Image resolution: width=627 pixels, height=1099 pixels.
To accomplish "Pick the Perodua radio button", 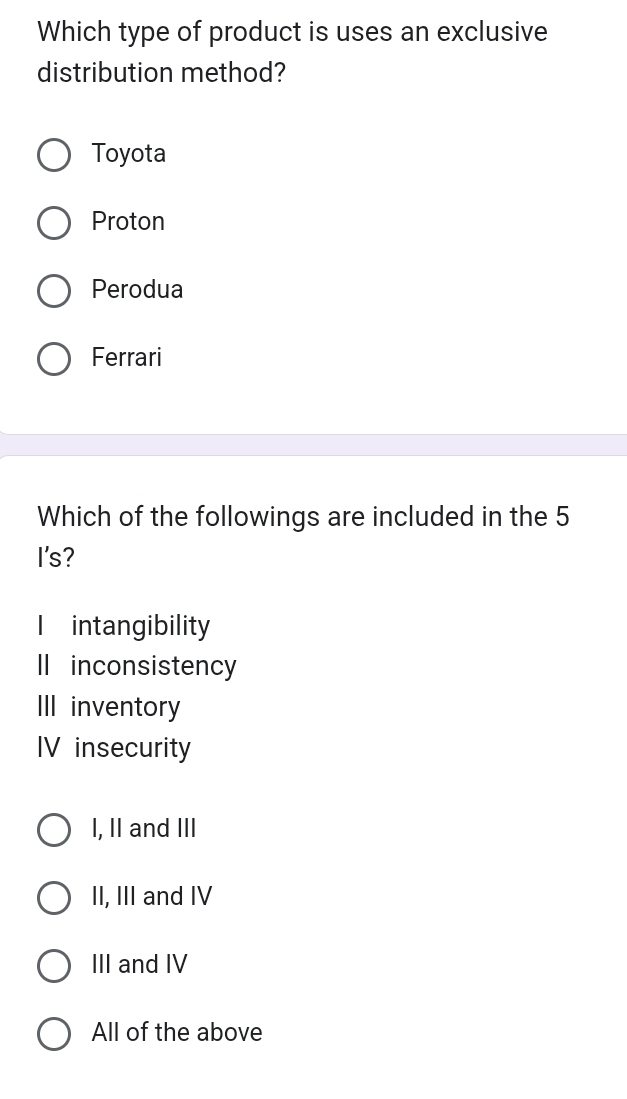I will [54, 291].
